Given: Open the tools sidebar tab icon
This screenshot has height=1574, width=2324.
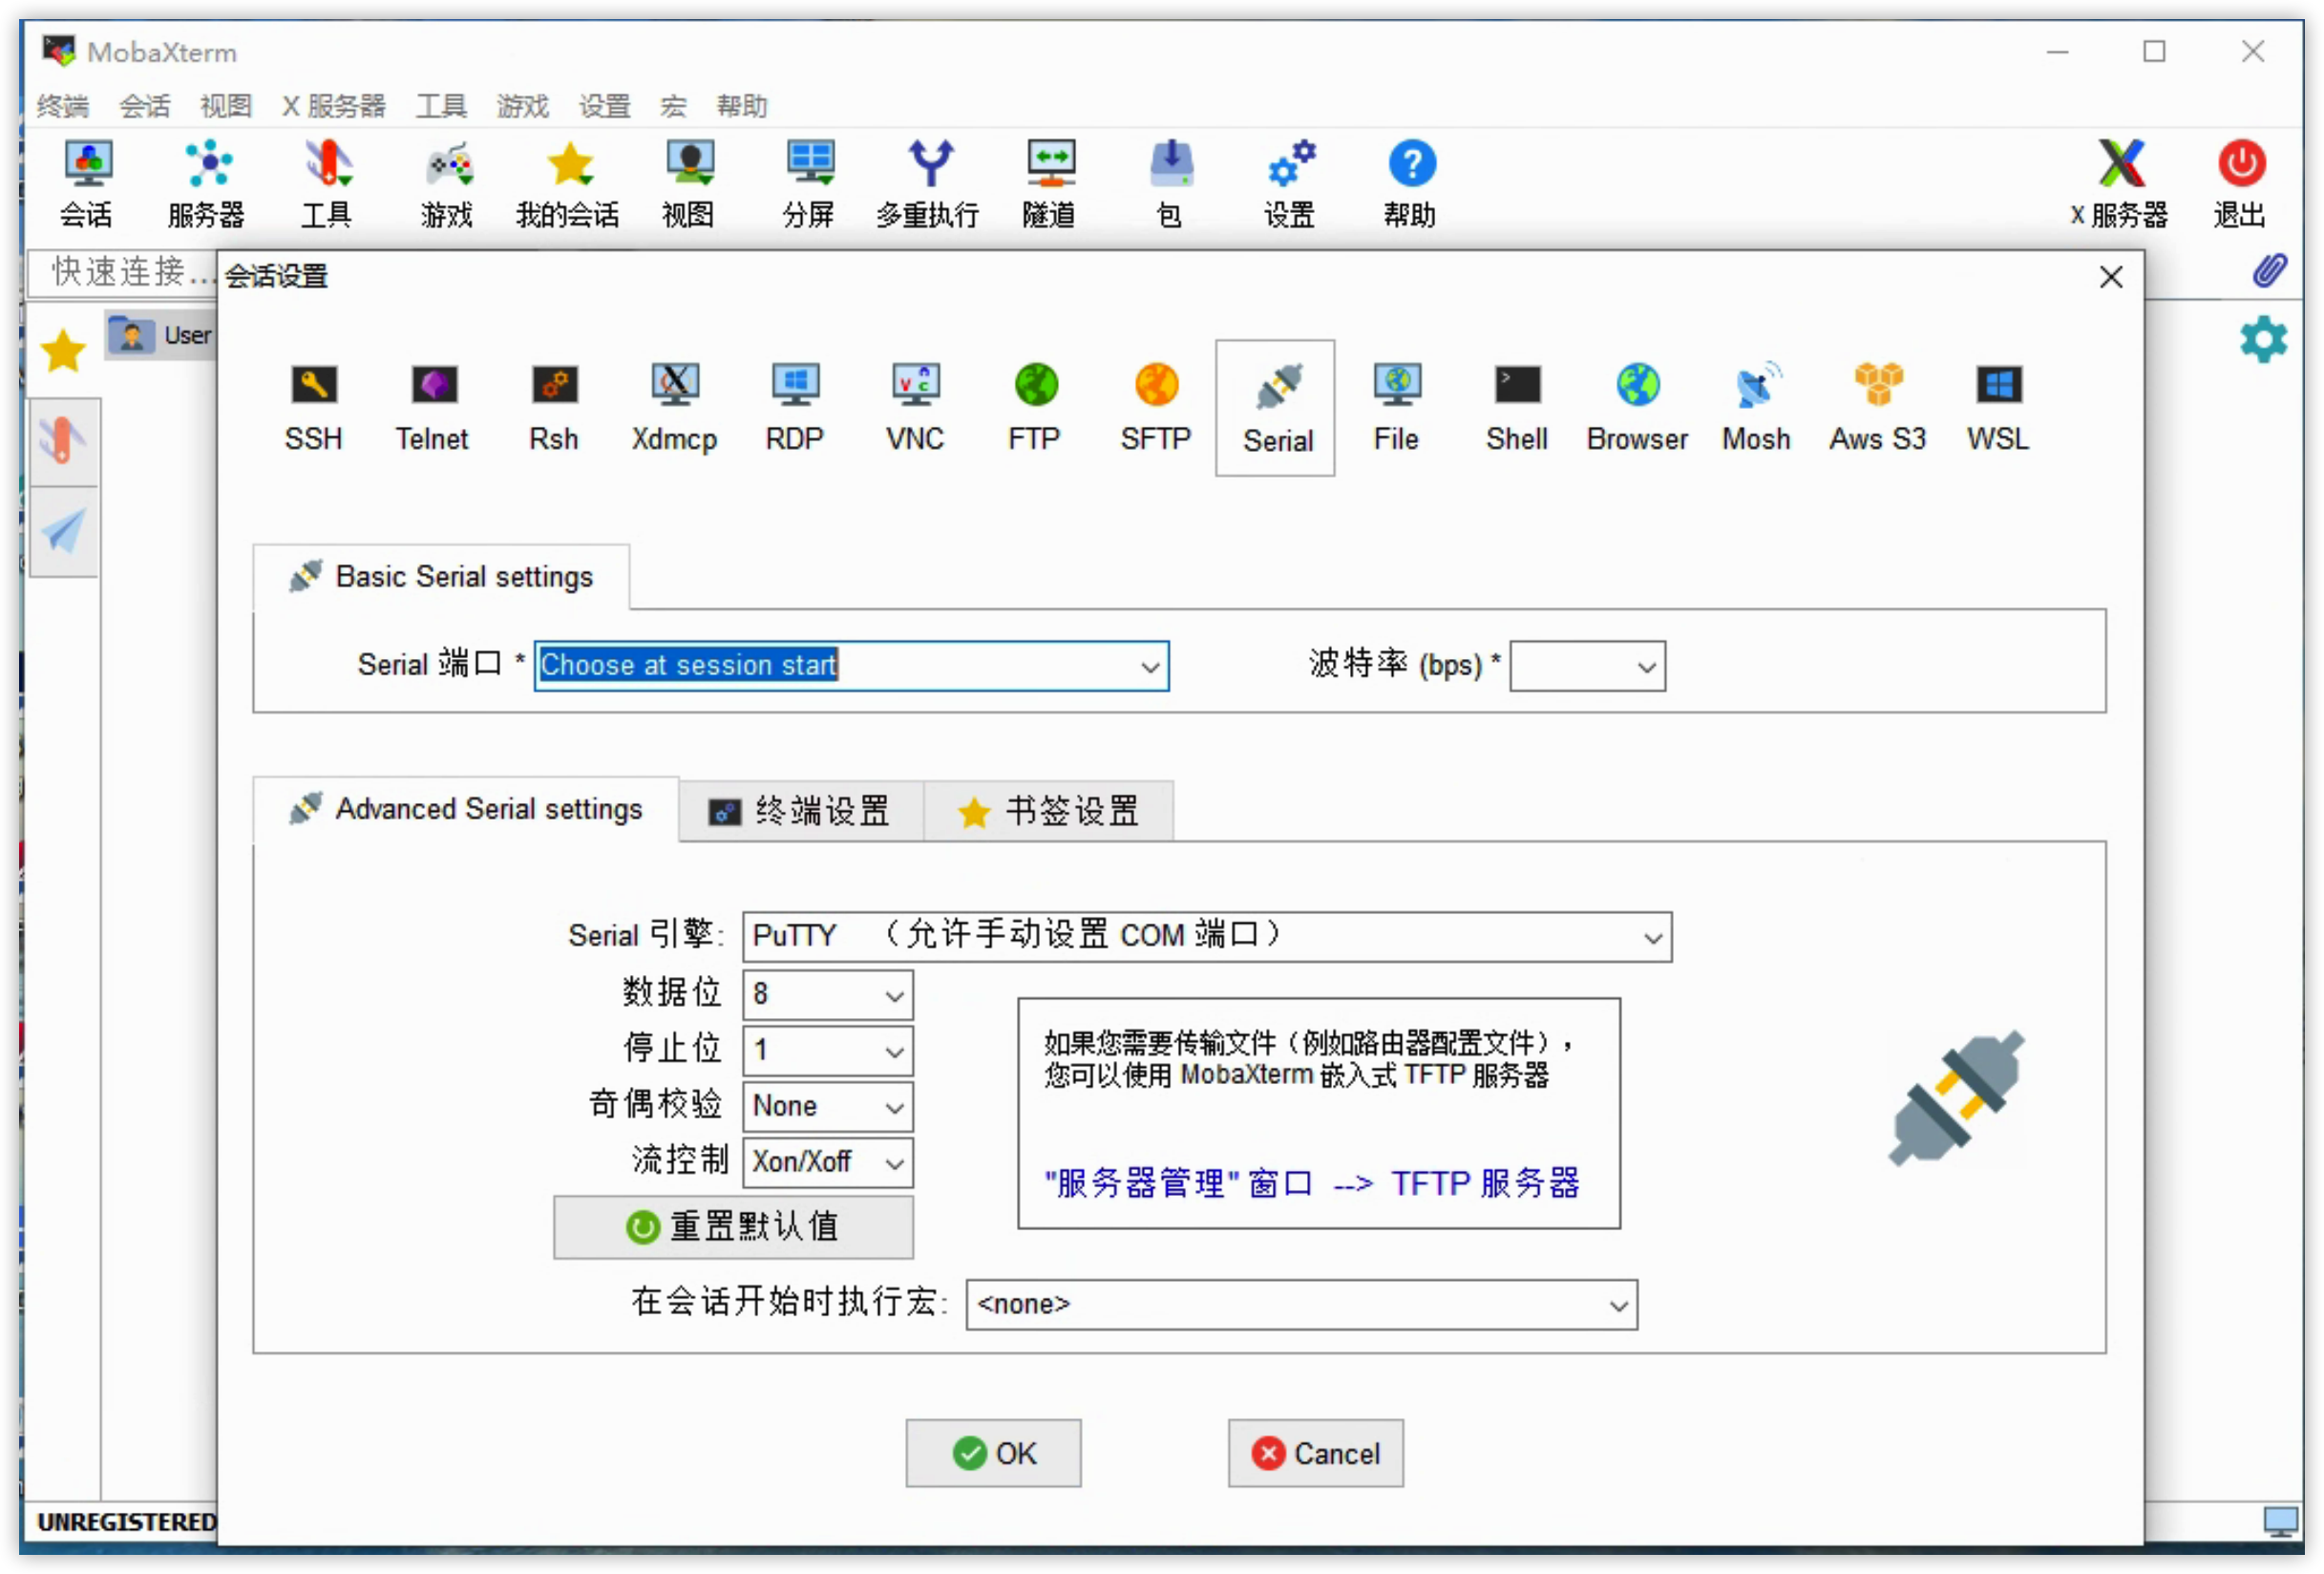Looking at the screenshot, I should tap(63, 441).
